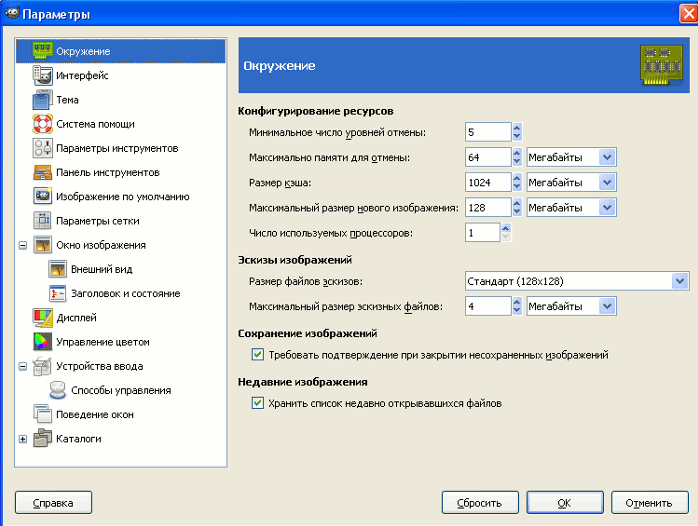Select Управление цветом label

[103, 342]
